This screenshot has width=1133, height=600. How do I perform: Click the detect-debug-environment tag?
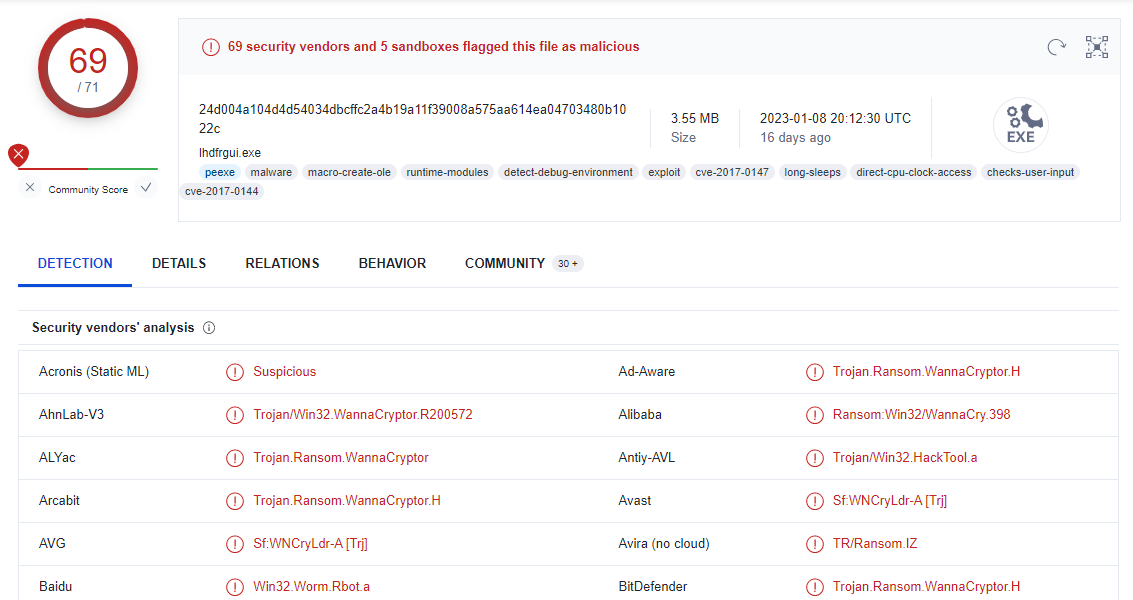(568, 172)
